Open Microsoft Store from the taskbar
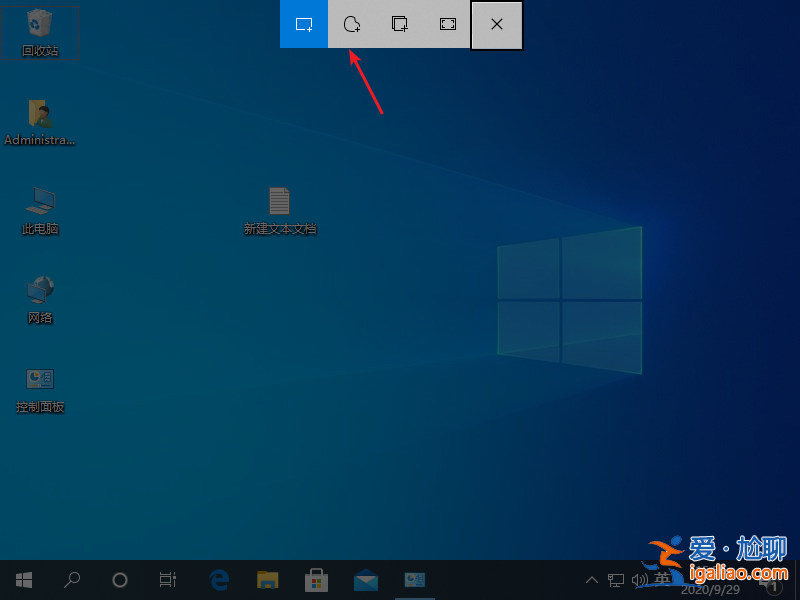This screenshot has width=800, height=600. pyautogui.click(x=316, y=579)
